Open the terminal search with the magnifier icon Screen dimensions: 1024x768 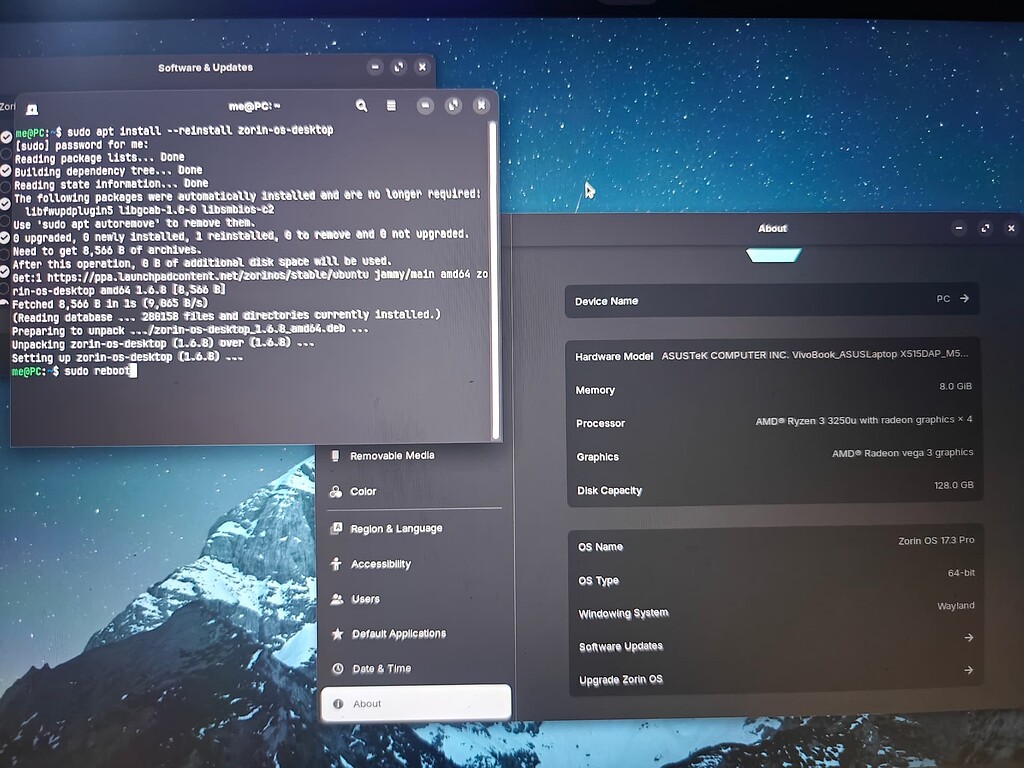(x=362, y=105)
